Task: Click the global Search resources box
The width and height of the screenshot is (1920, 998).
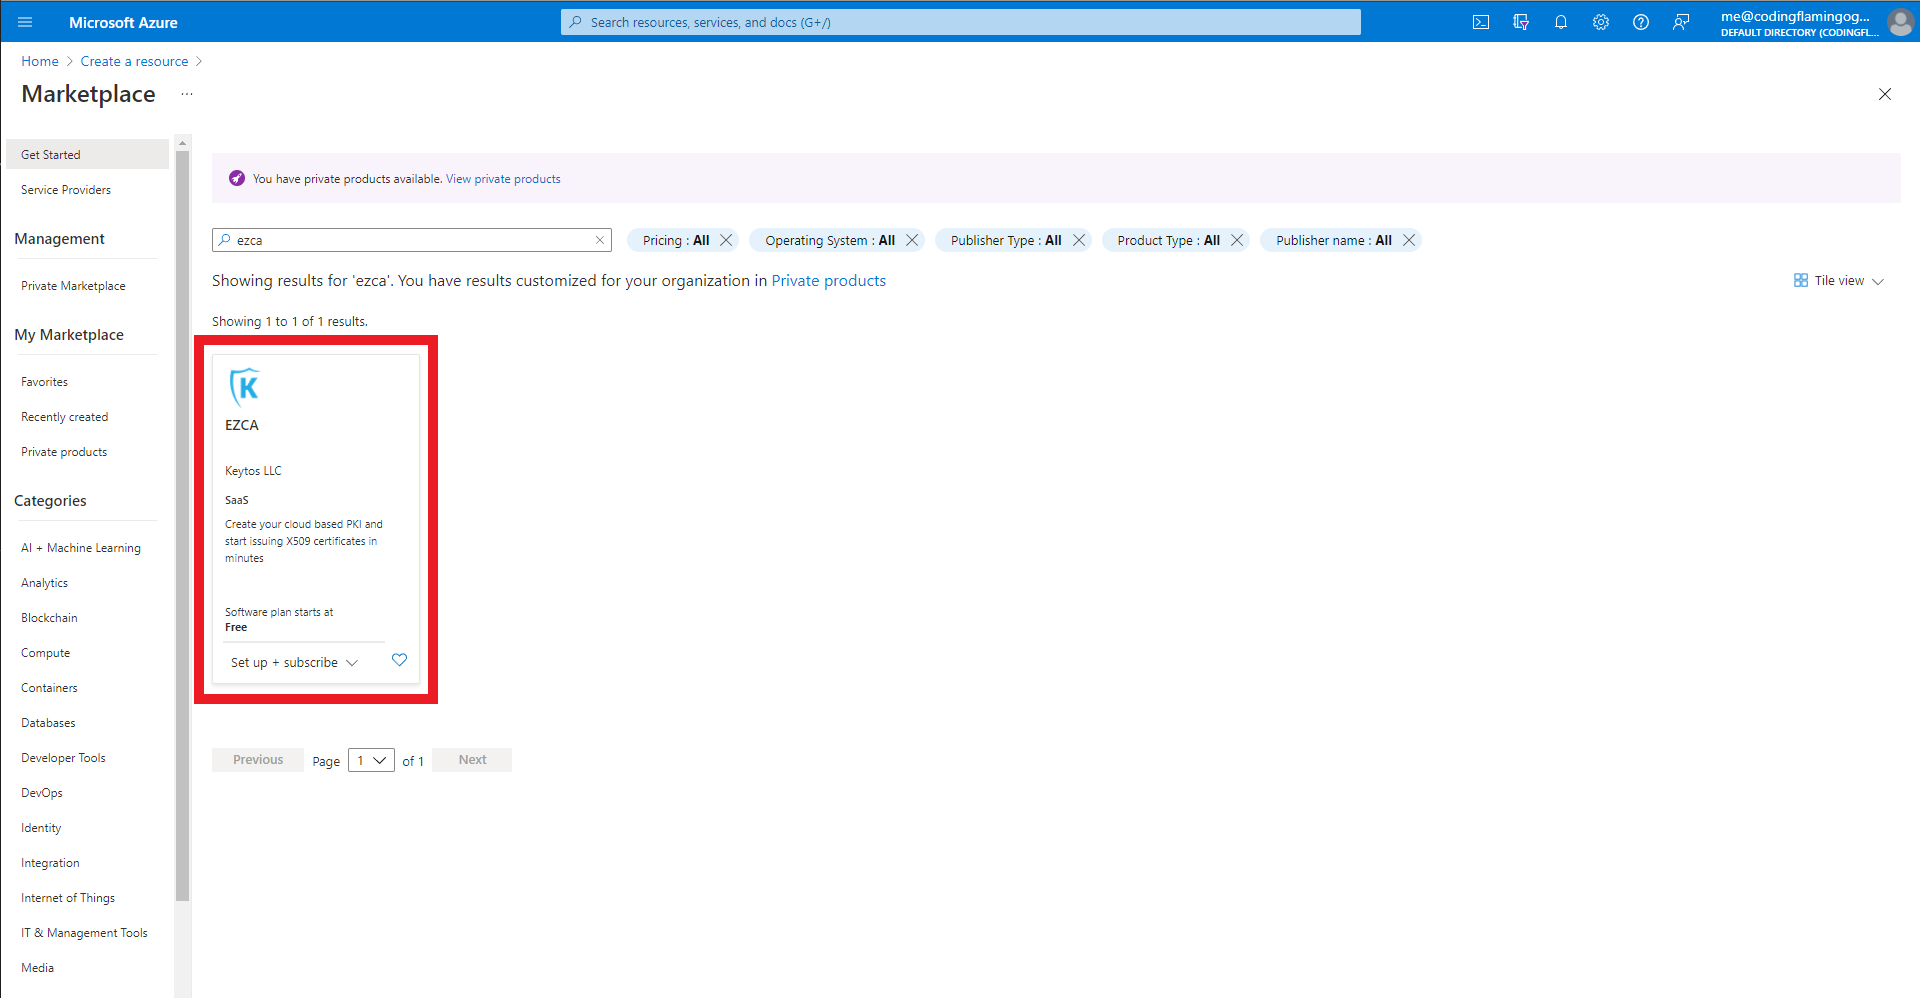Action: [x=960, y=22]
